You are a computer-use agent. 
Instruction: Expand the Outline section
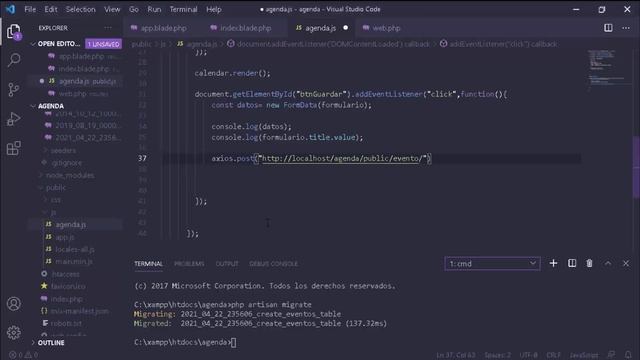[51, 343]
